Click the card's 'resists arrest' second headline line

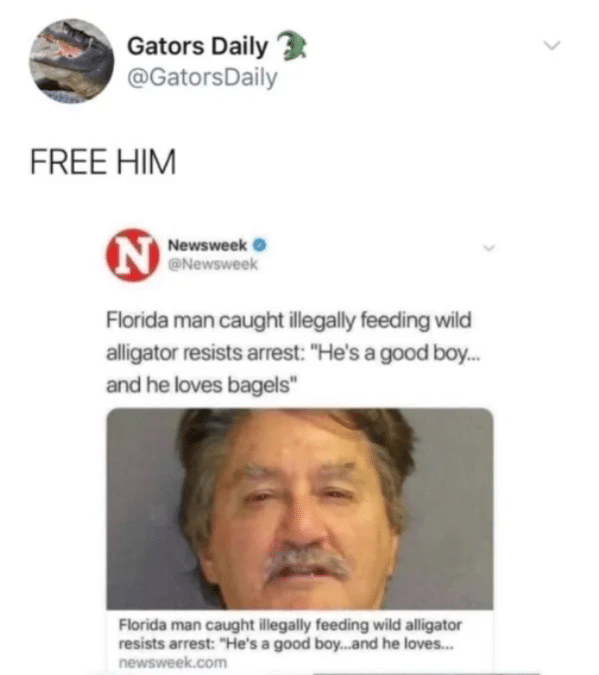pos(286,644)
